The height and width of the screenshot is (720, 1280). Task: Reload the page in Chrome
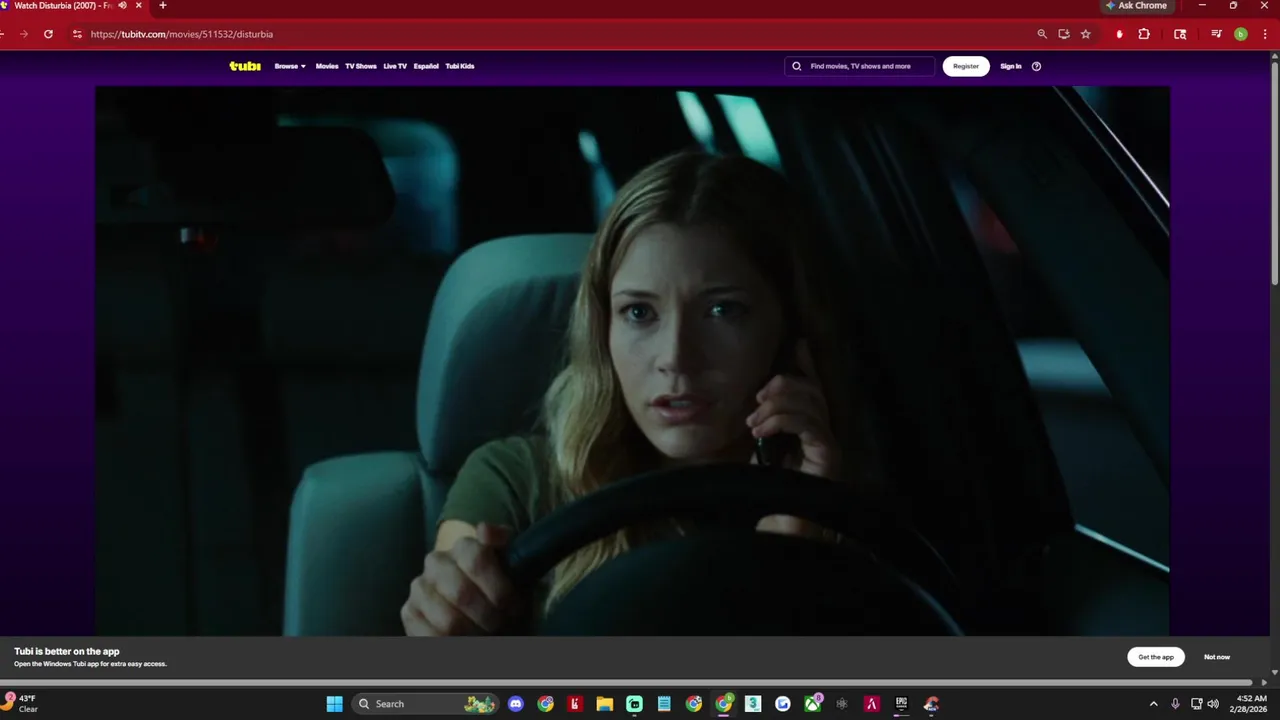pos(48,34)
